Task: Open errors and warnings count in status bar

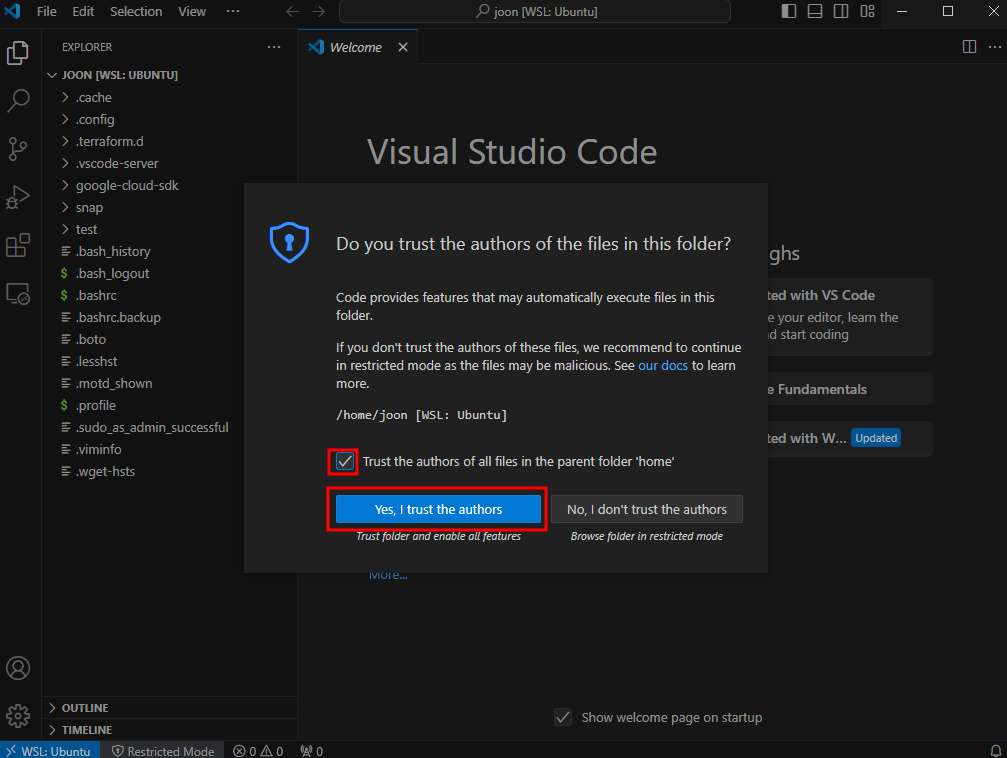Action: click(258, 750)
